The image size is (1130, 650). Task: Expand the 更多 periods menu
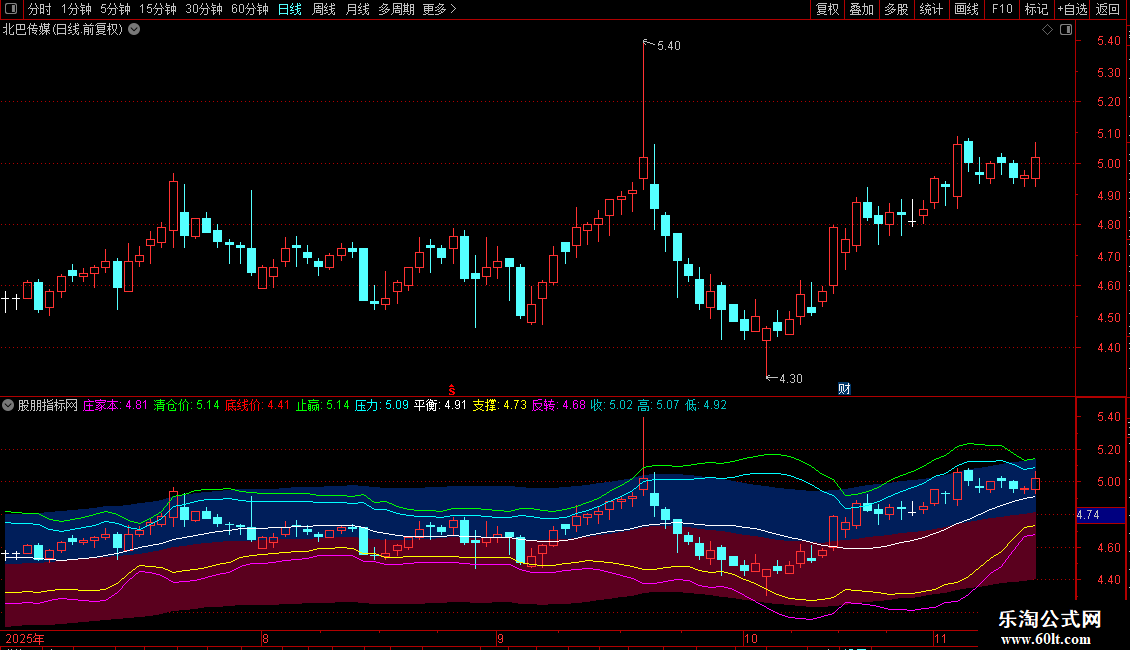click(439, 10)
